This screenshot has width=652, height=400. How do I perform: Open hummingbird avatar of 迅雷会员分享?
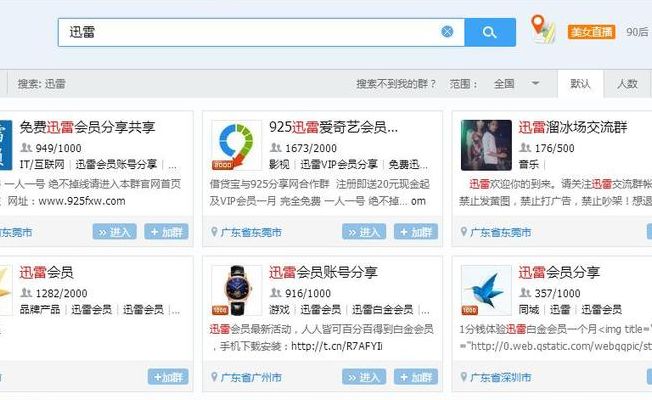(486, 290)
